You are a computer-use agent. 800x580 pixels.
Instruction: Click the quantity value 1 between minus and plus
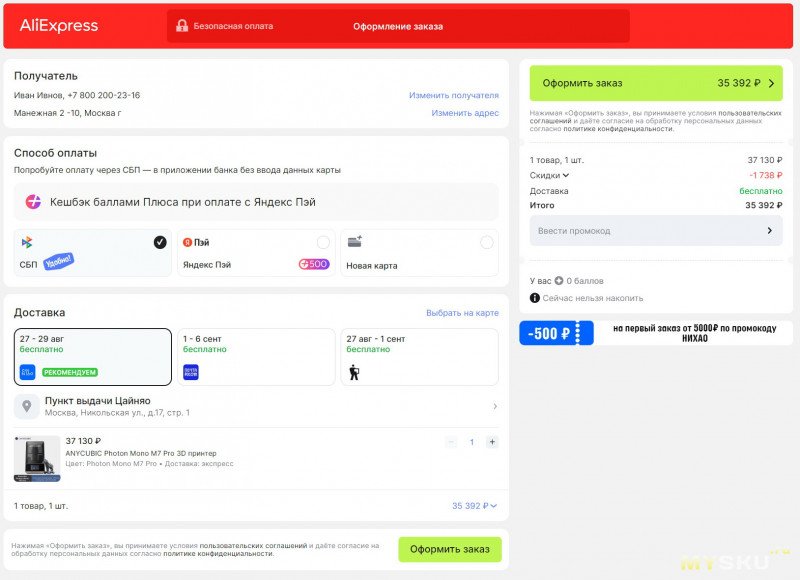tap(472, 442)
